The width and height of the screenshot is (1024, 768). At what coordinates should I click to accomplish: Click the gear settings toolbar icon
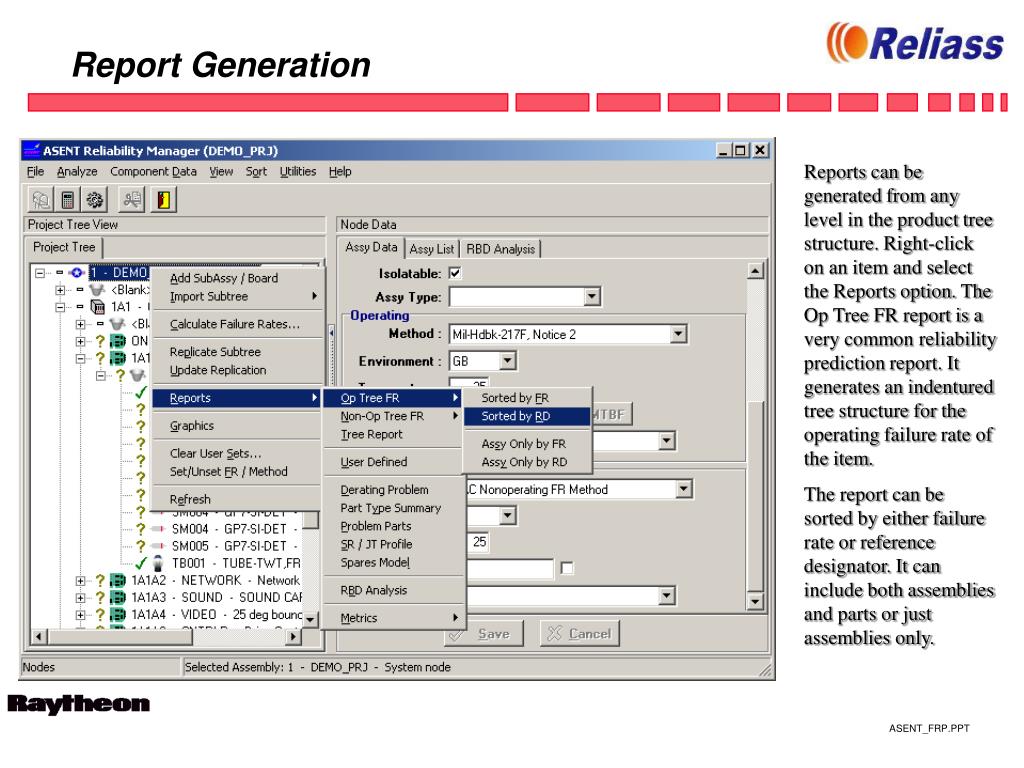[x=95, y=199]
